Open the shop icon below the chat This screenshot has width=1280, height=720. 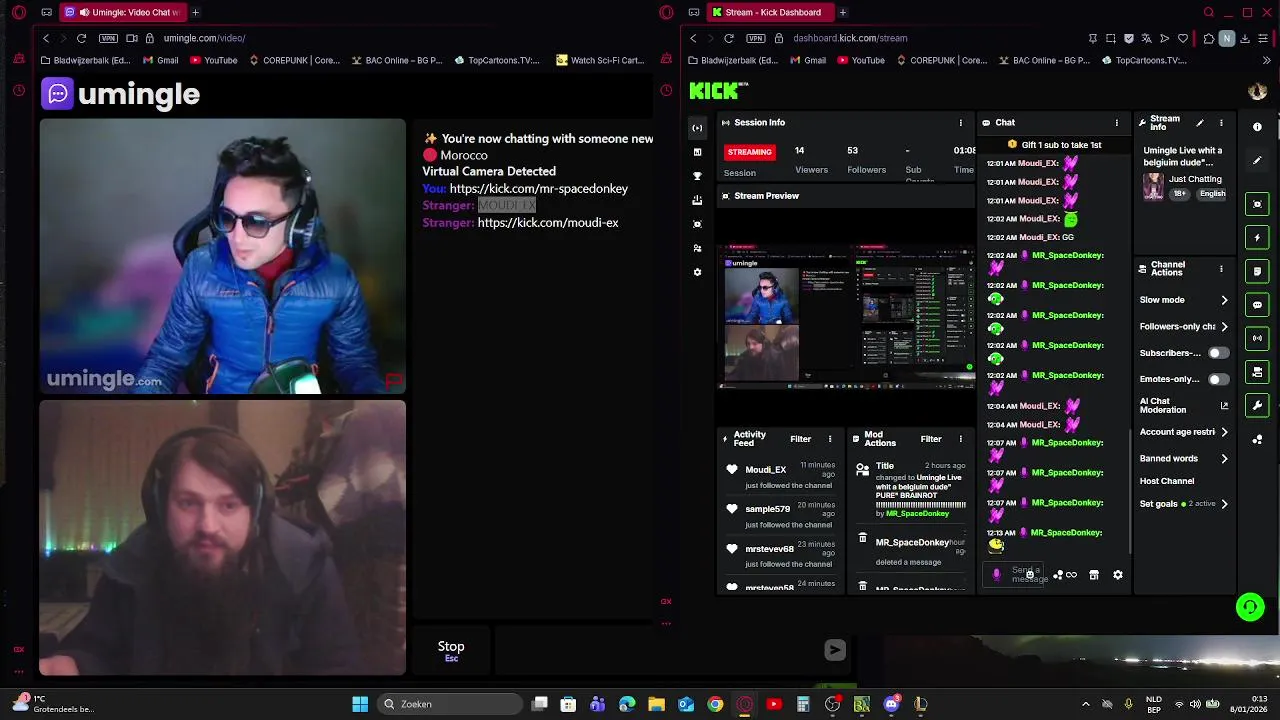tap(1094, 575)
